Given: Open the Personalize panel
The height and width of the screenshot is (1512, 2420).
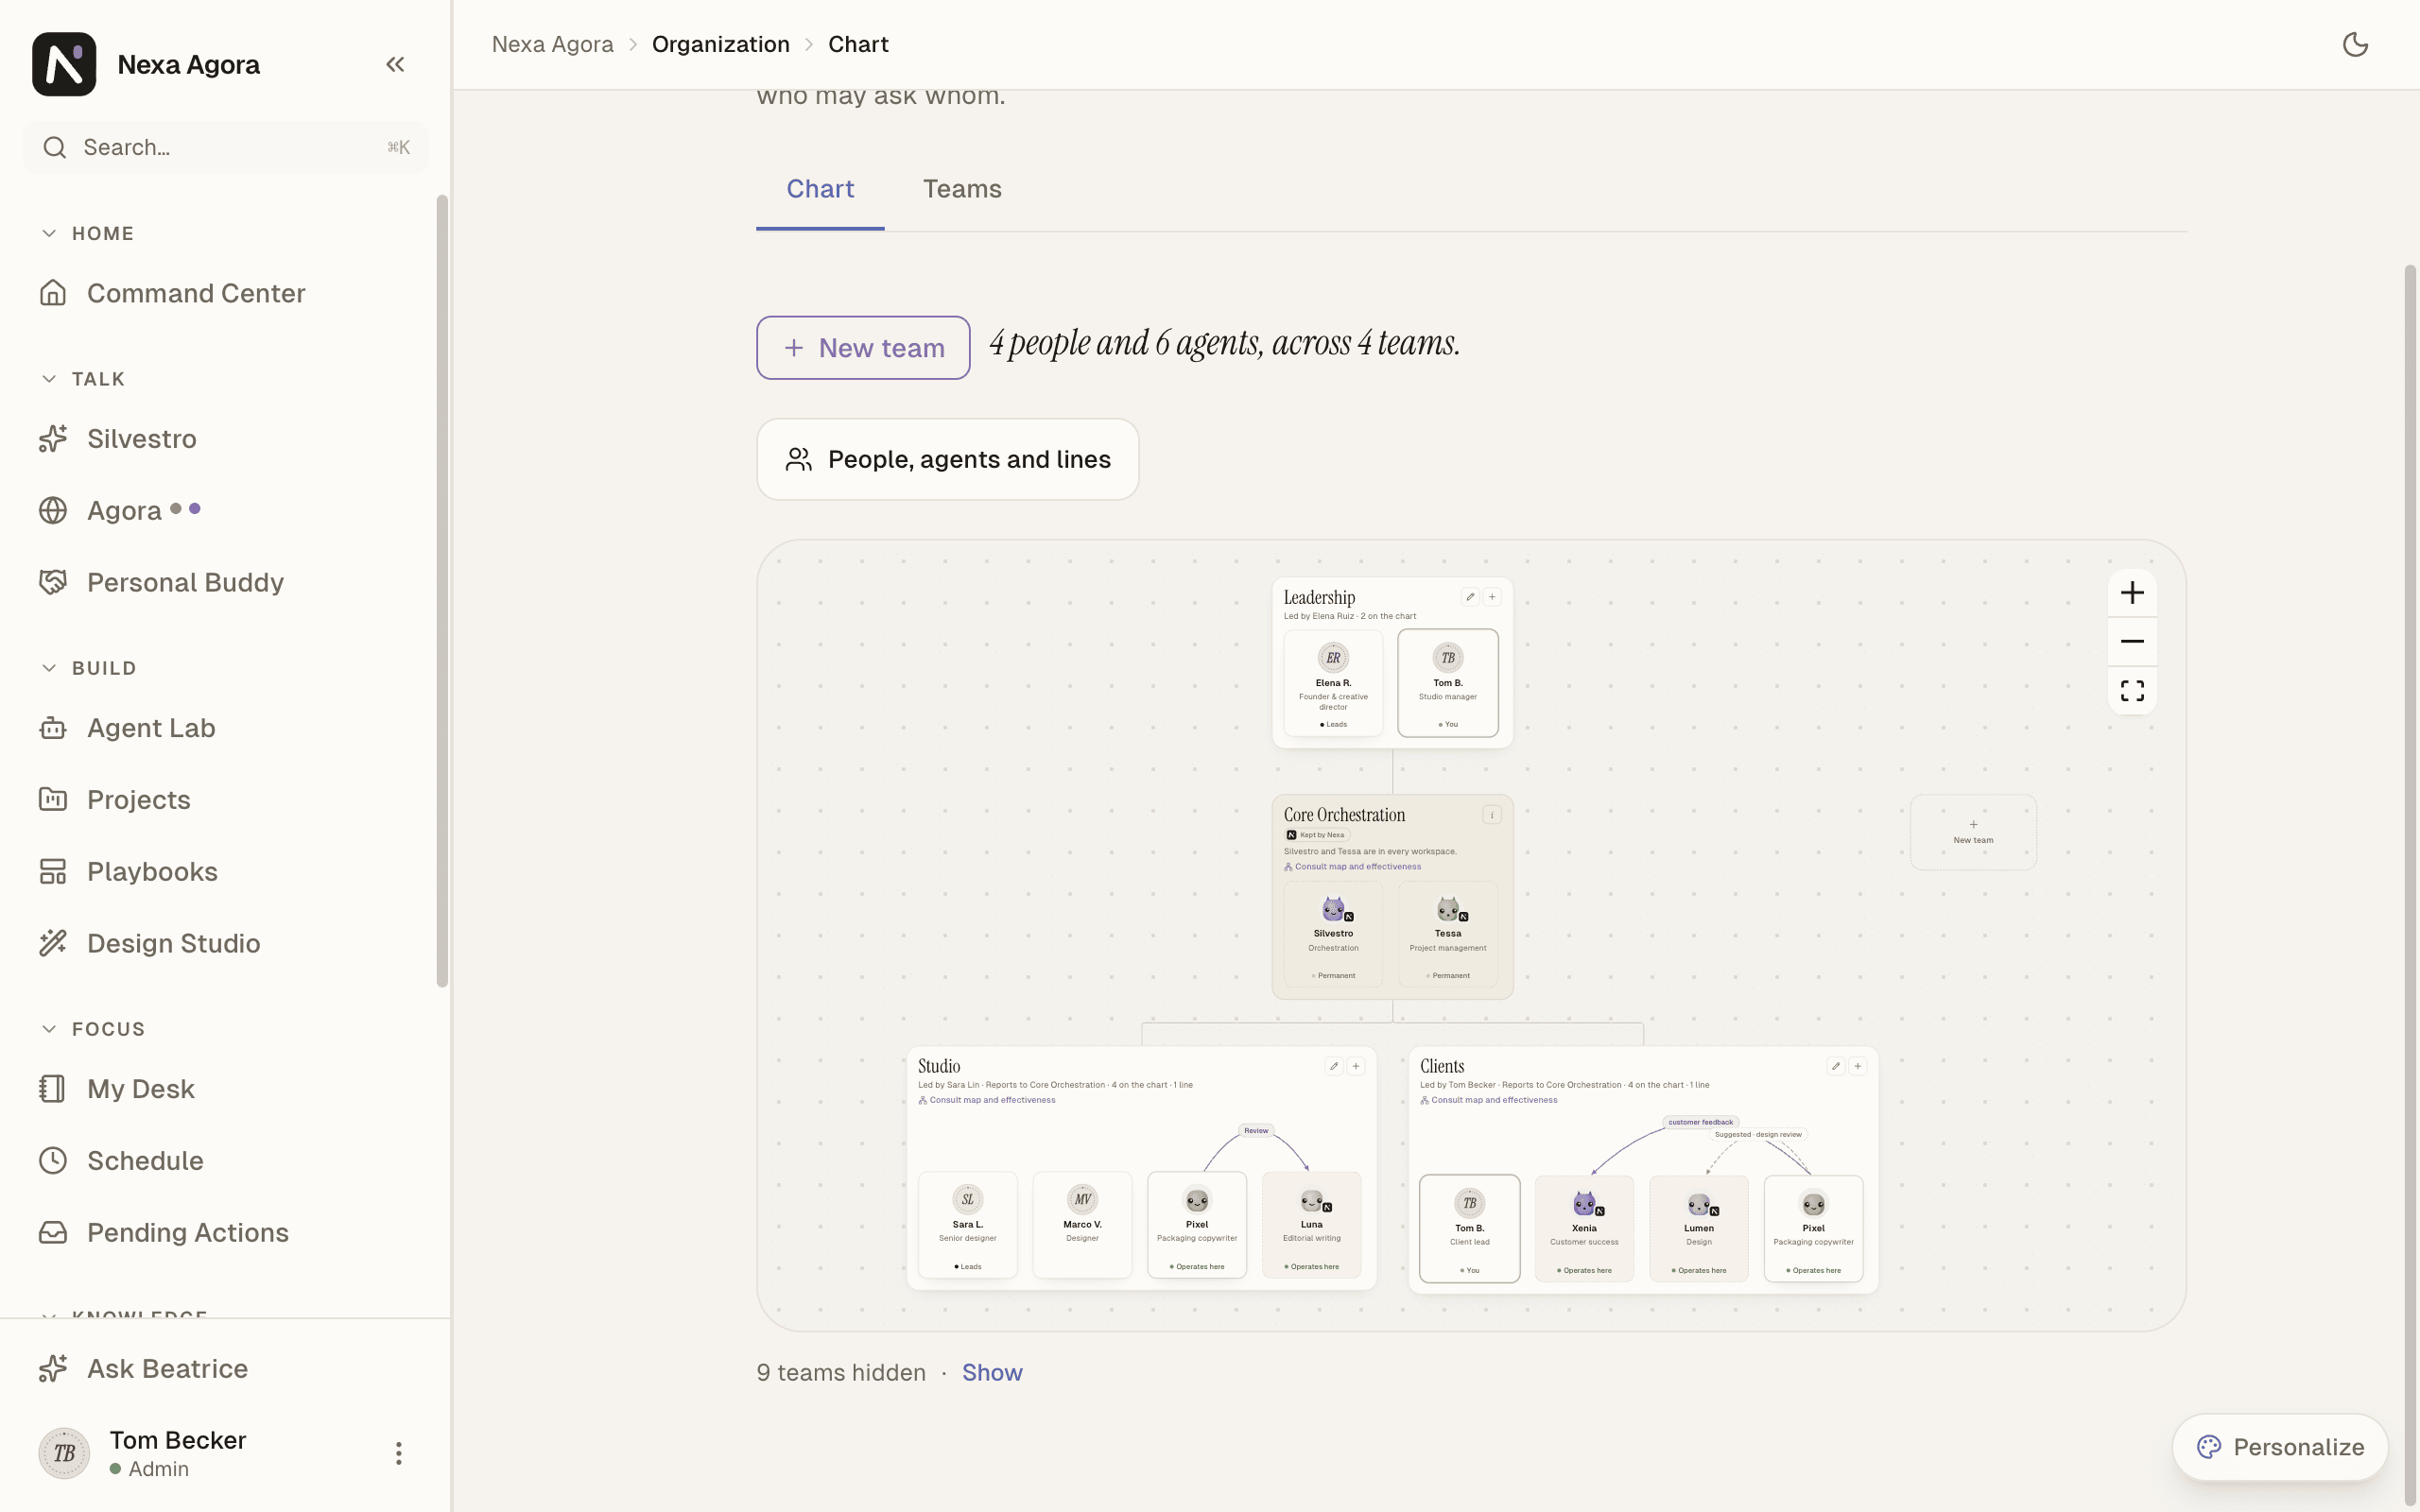Looking at the screenshot, I should click(x=2280, y=1447).
